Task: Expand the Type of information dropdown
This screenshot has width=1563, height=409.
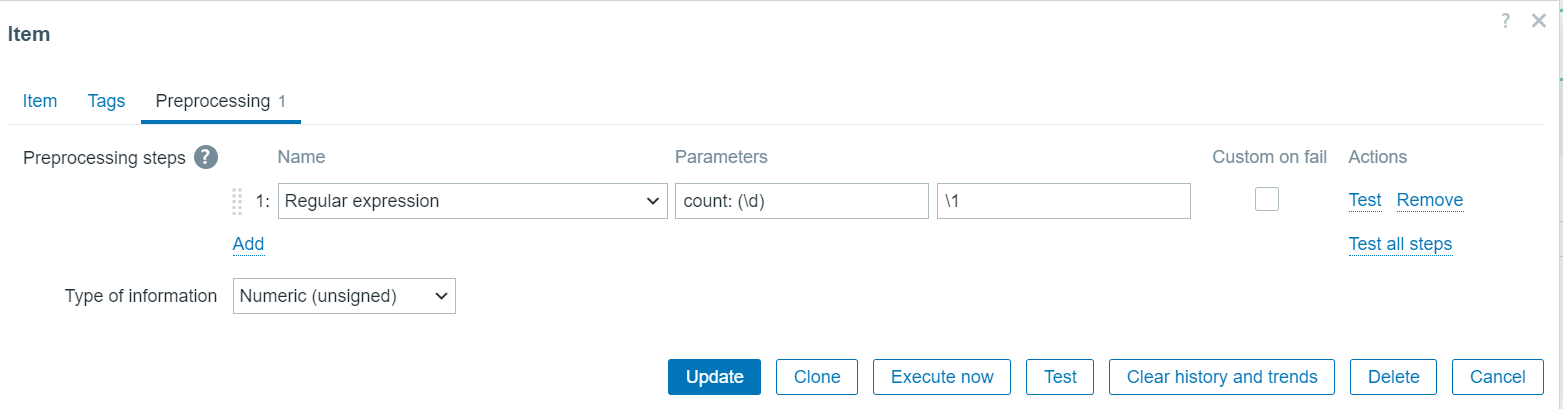Action: (x=344, y=296)
